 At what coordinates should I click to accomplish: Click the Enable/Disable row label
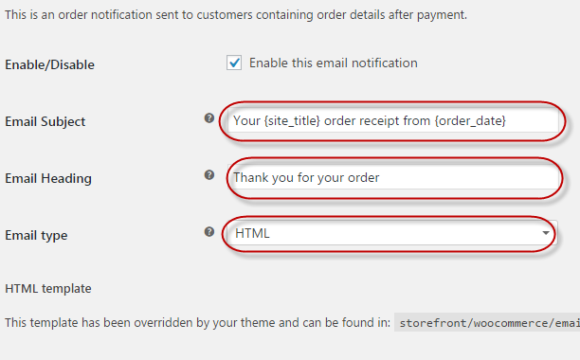coord(50,65)
